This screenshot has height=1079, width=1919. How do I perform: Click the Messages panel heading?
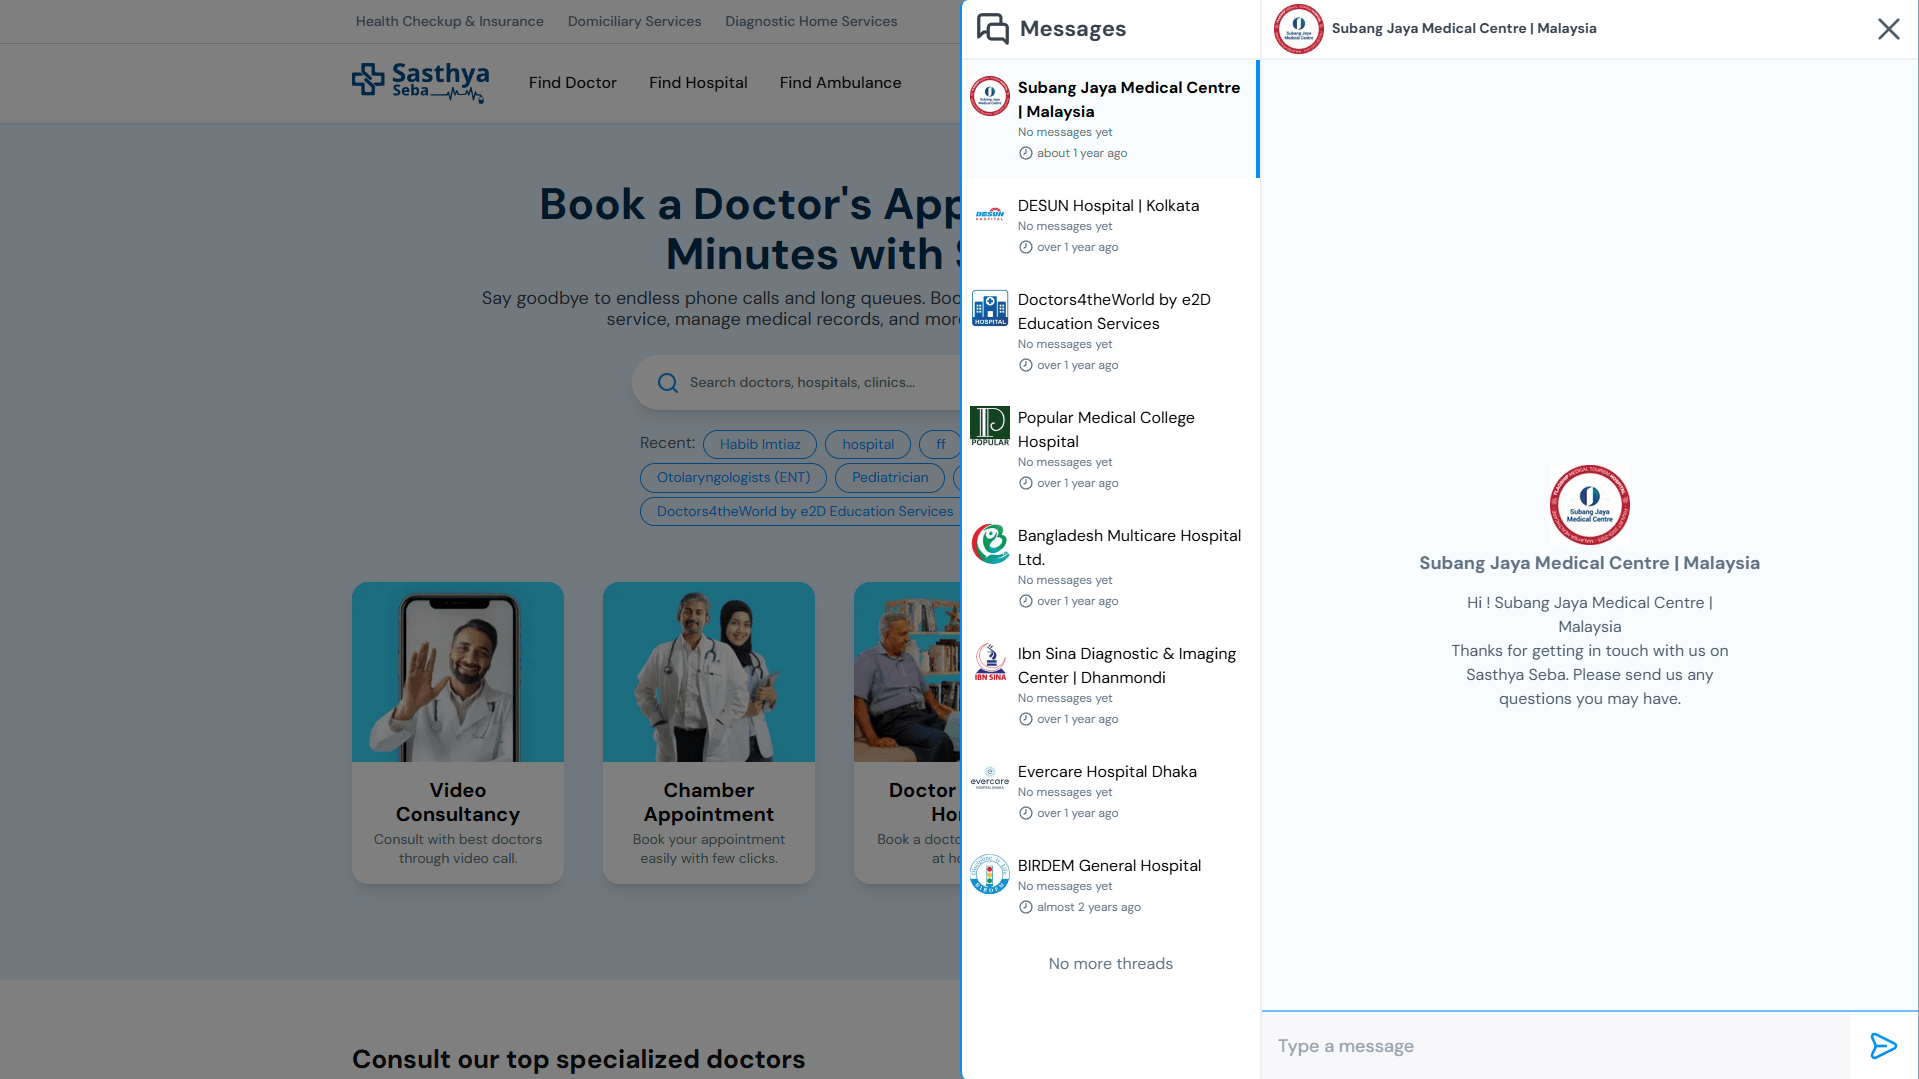tap(1073, 29)
